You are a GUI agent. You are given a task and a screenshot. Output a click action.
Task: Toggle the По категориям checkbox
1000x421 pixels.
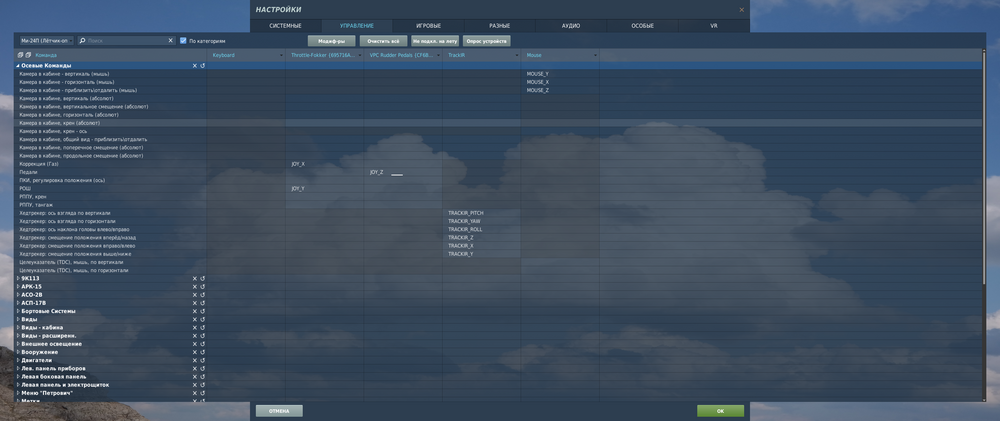point(183,41)
